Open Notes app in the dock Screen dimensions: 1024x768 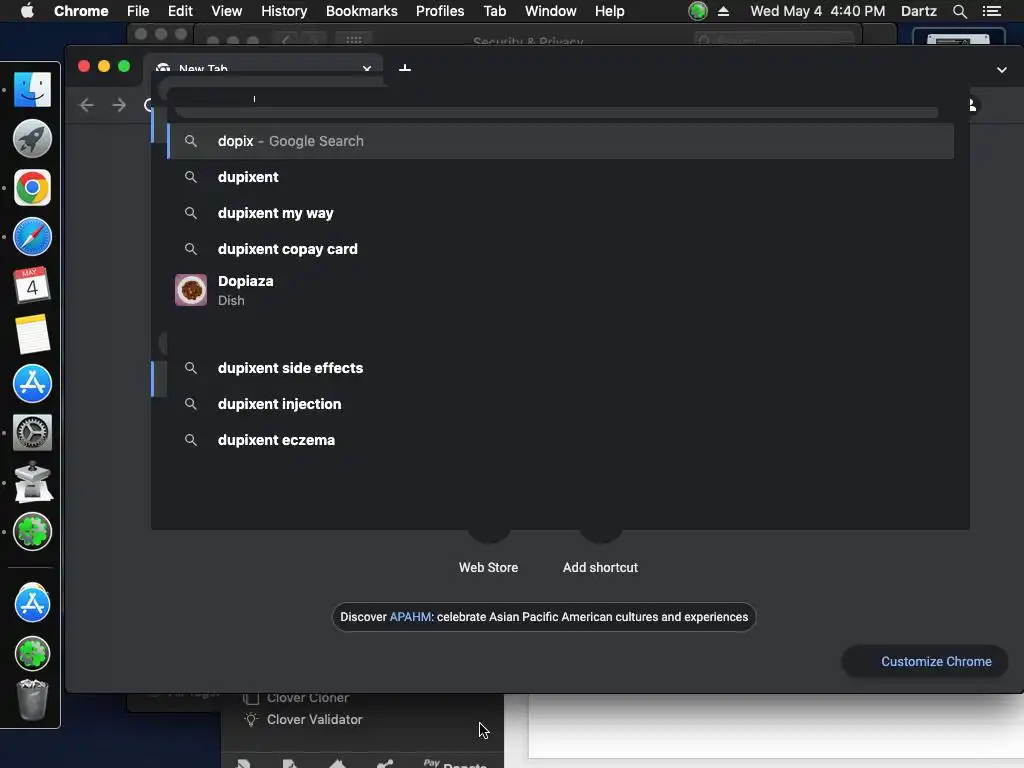click(32, 334)
